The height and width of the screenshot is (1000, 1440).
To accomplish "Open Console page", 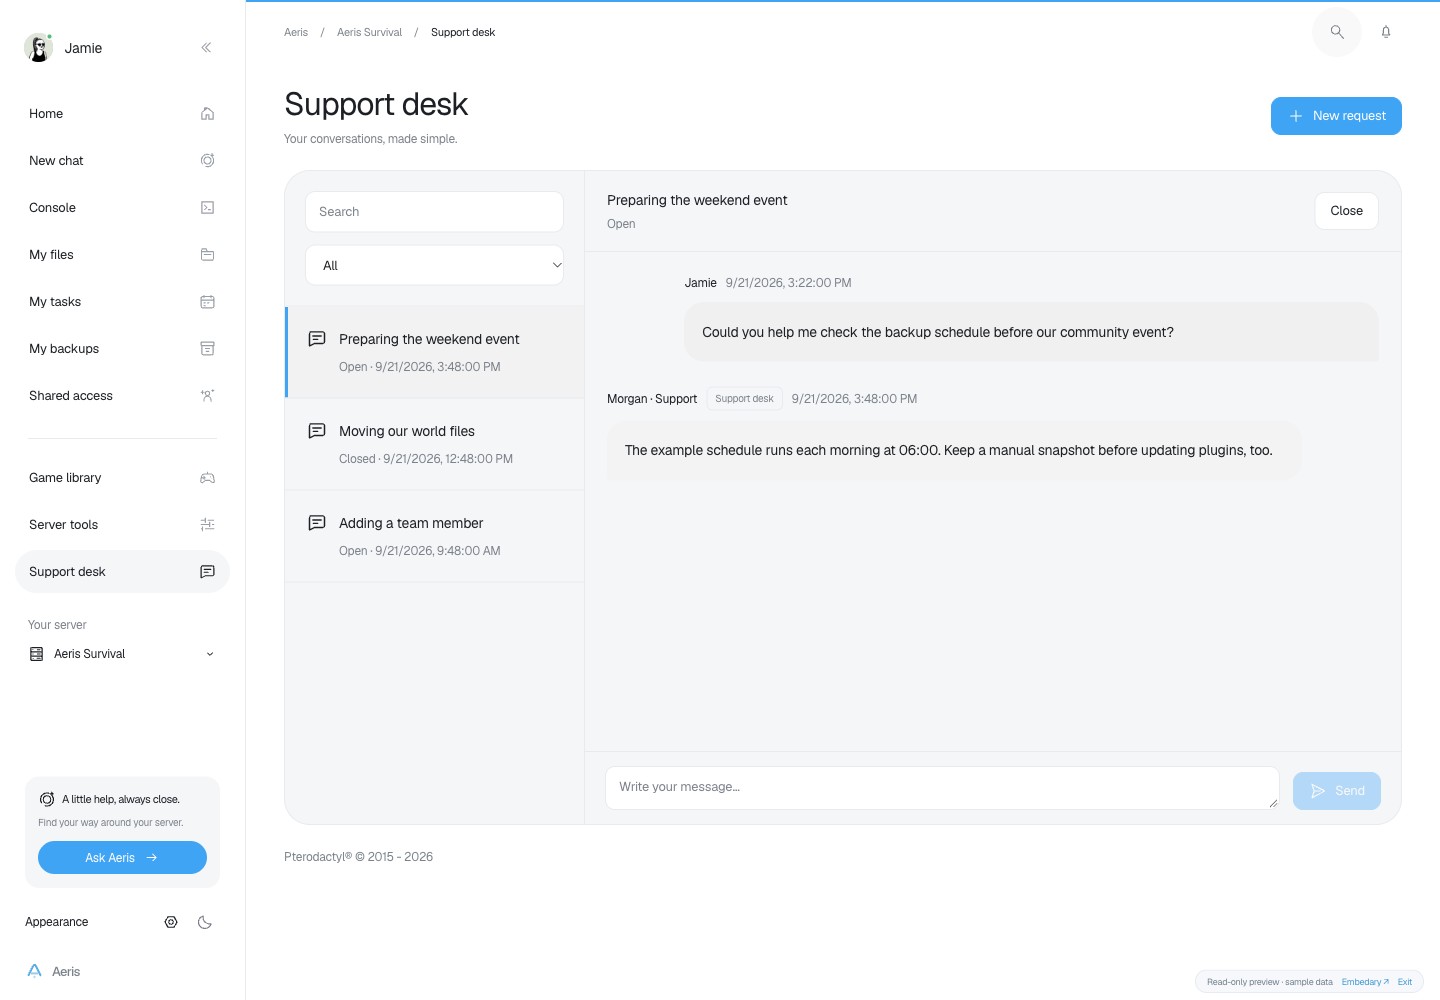I will coord(122,207).
